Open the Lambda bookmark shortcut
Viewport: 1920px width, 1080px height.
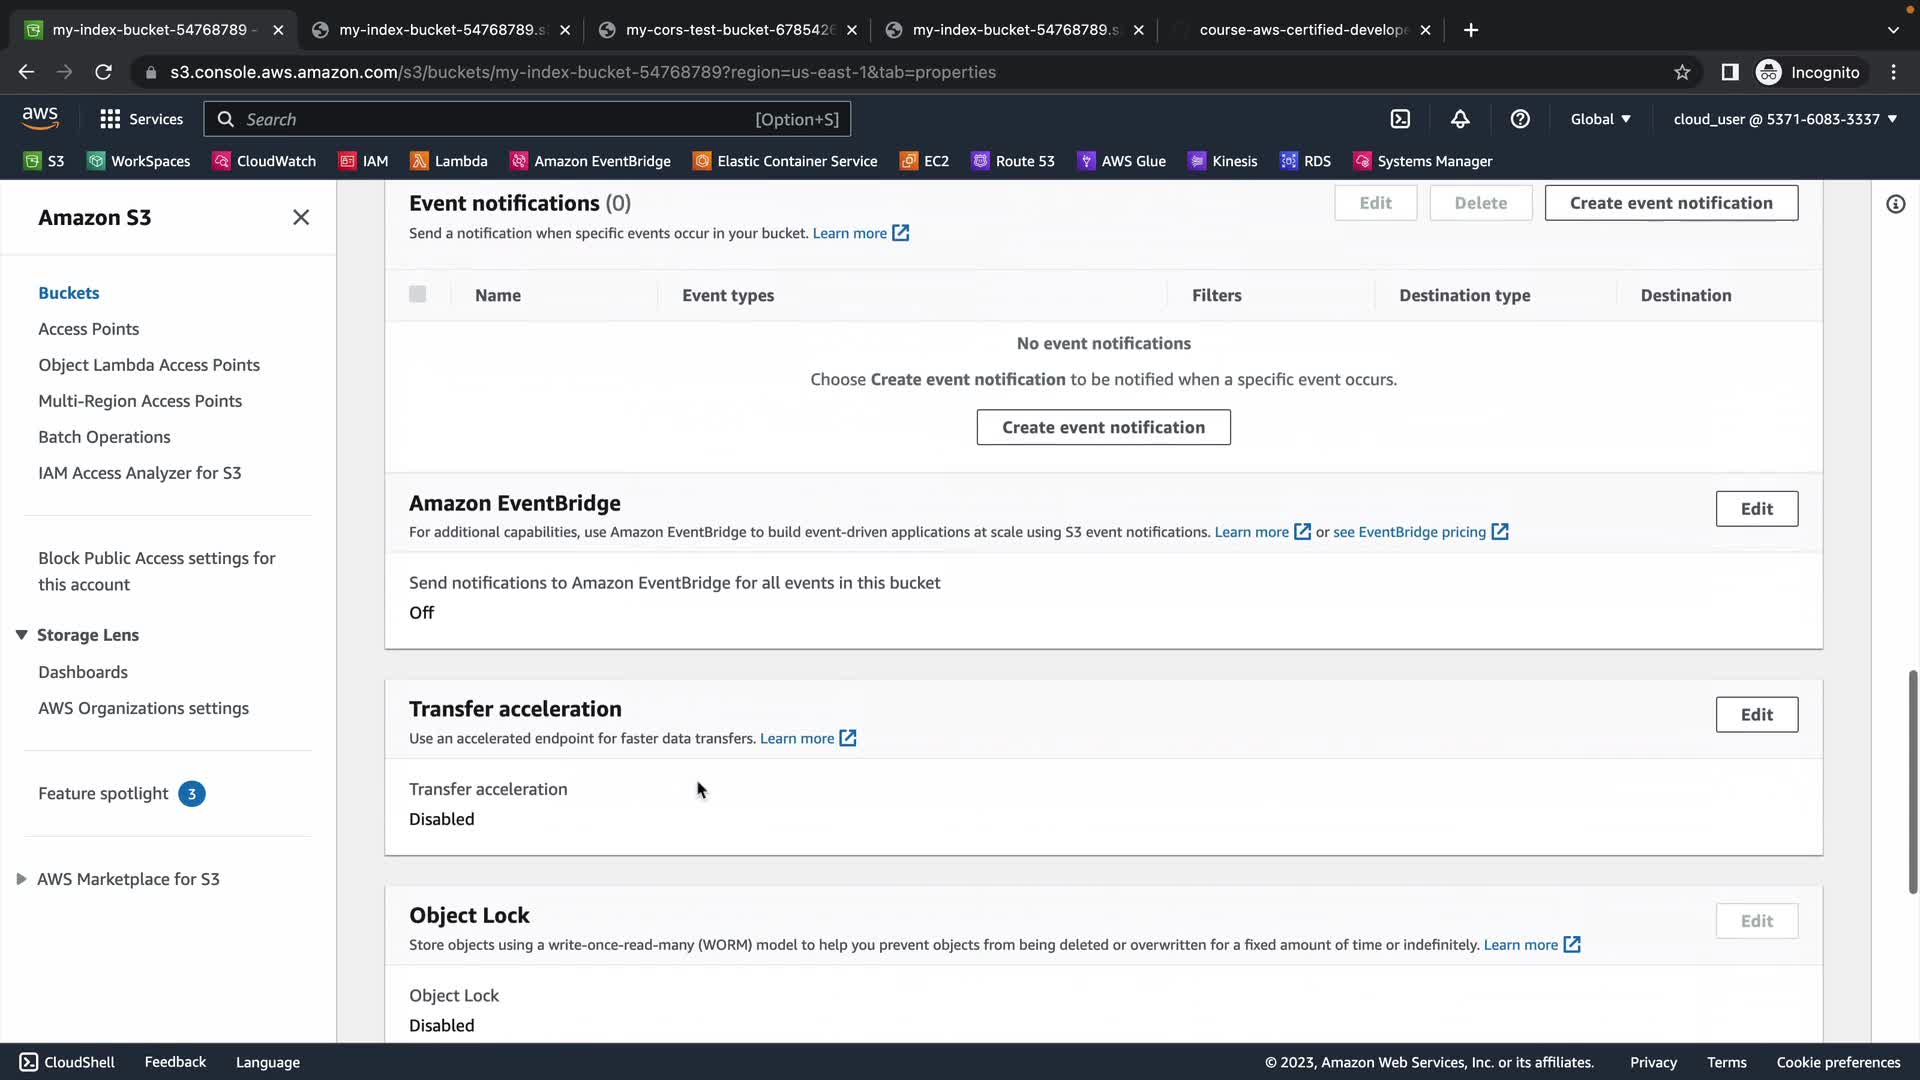tap(449, 161)
